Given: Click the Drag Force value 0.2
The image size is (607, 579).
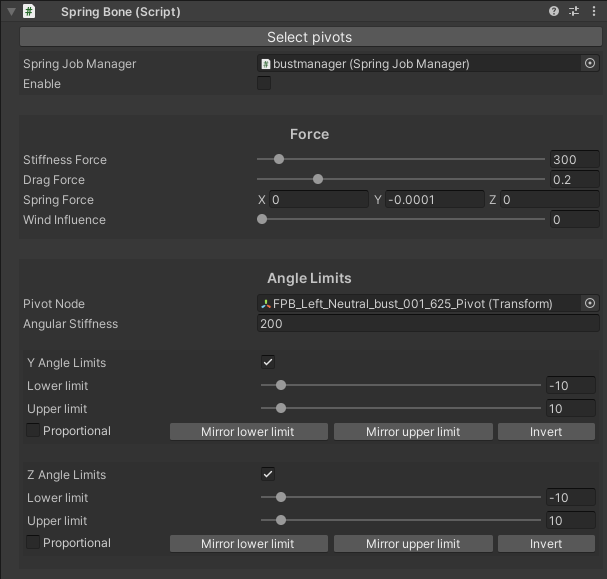Looking at the screenshot, I should [x=574, y=180].
